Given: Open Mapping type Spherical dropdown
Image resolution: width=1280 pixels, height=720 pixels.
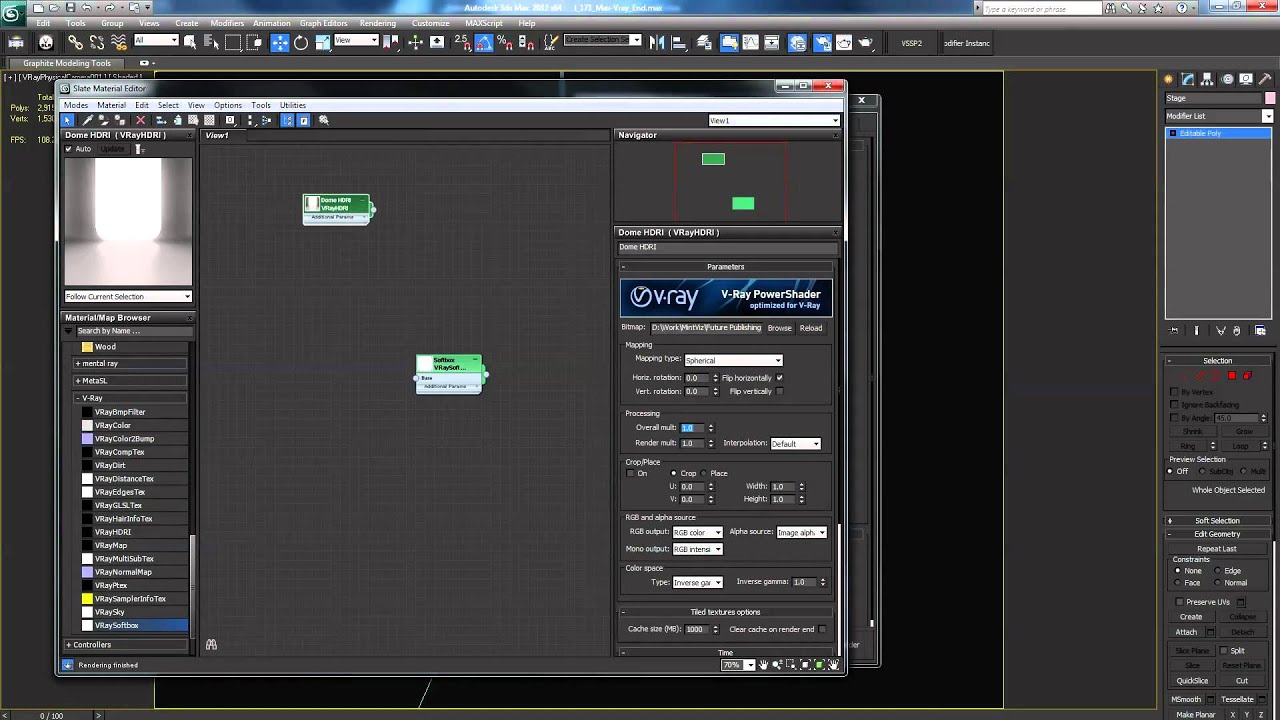Looking at the screenshot, I should coord(733,360).
